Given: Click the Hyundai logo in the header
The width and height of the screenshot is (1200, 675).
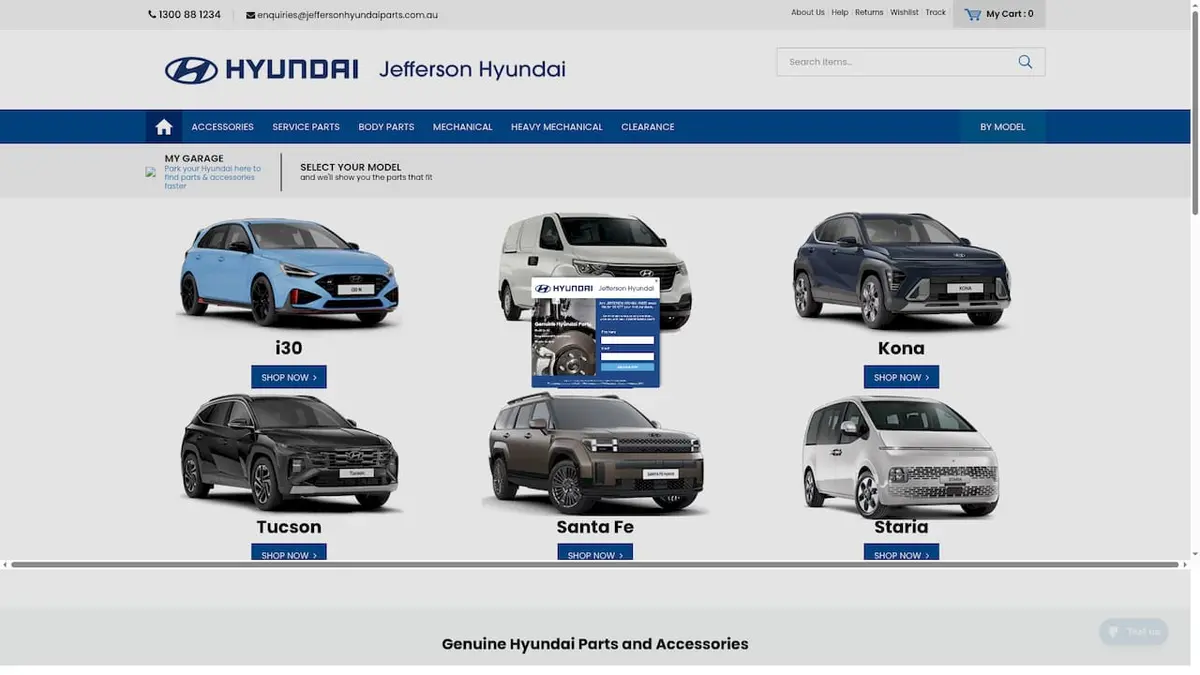Looking at the screenshot, I should click(x=262, y=70).
